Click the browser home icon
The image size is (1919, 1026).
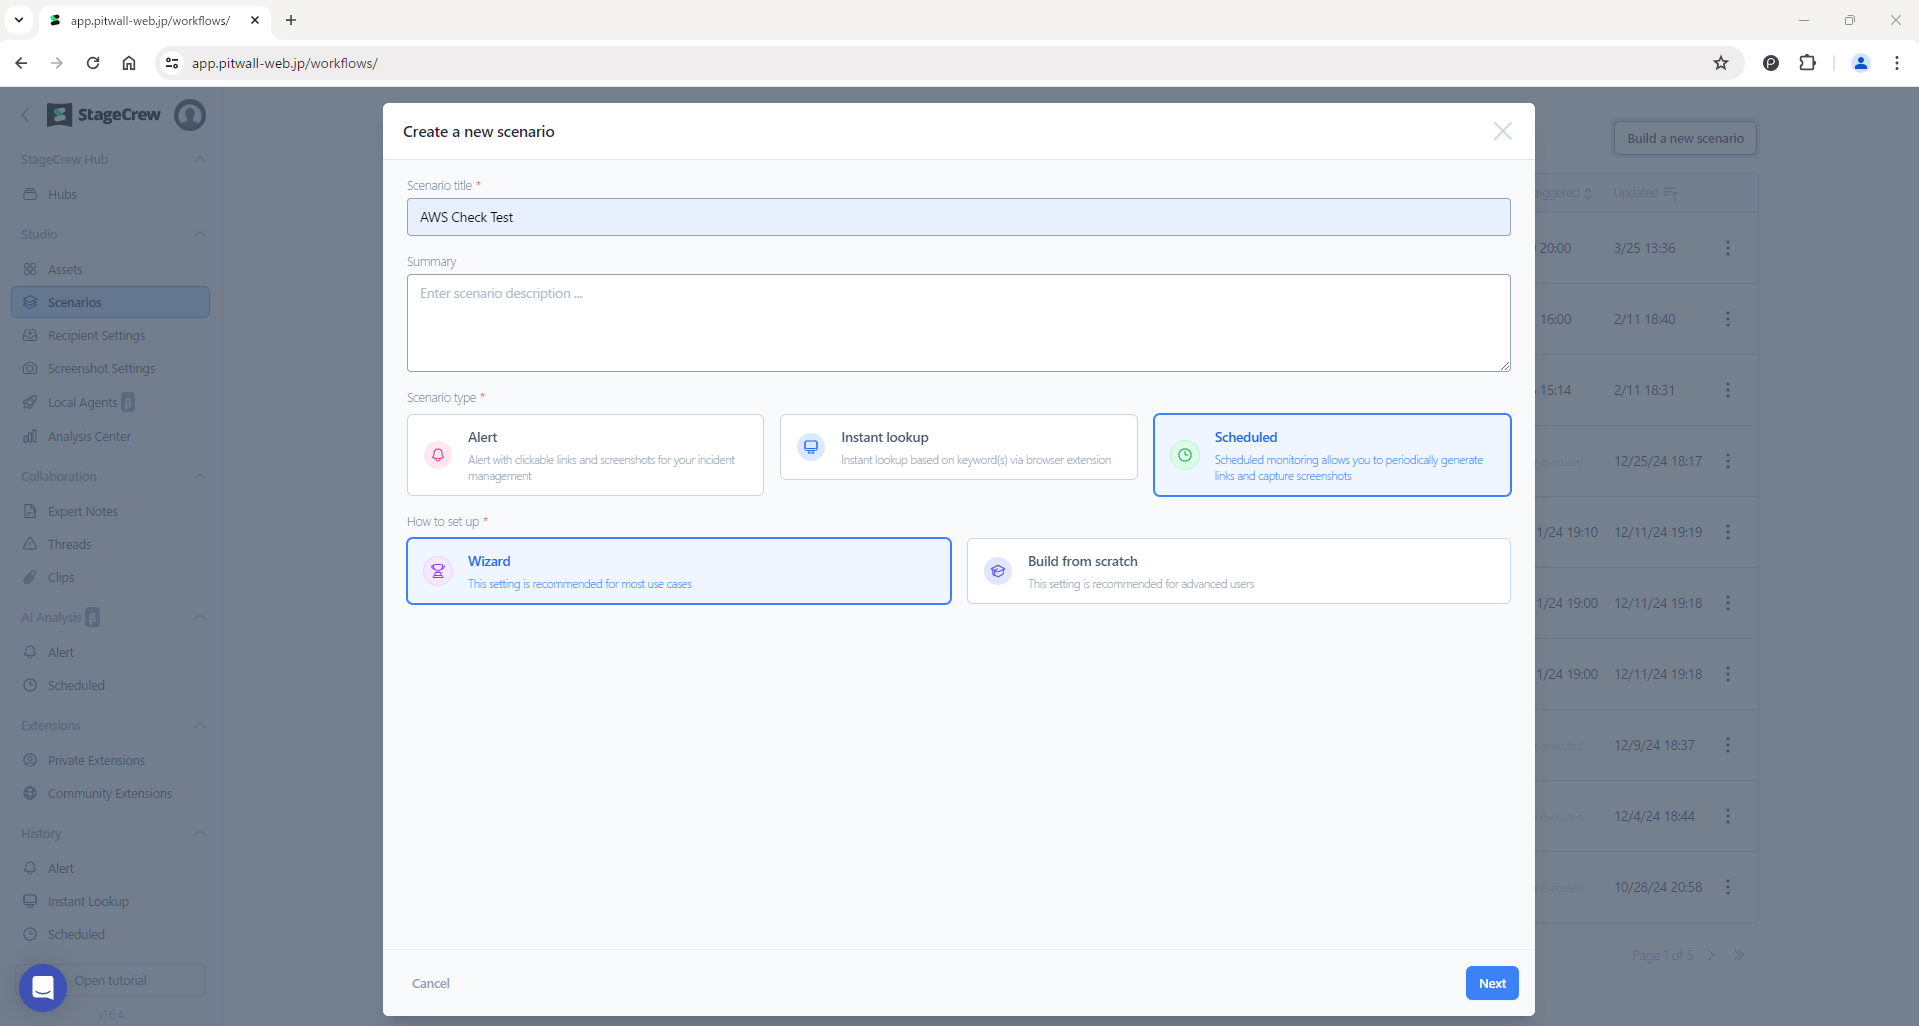129,63
